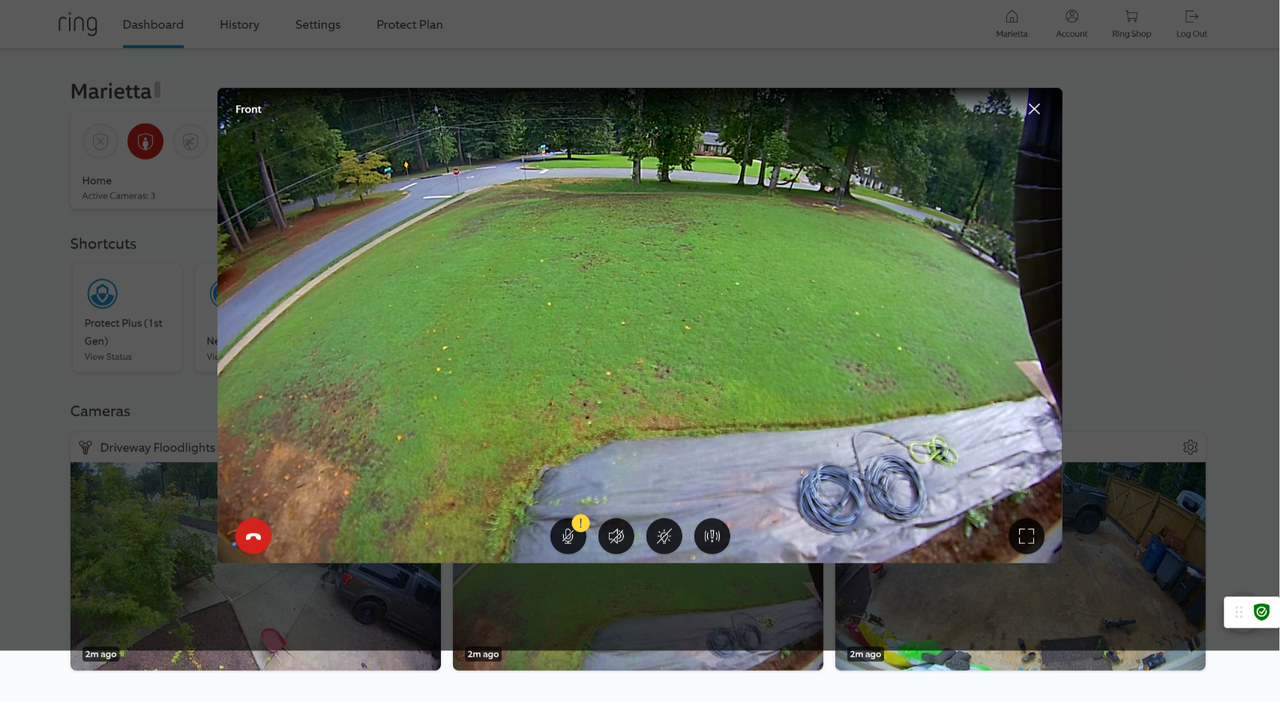Go to the Protect Plan tab
Viewport: 1280px width, 703px height.
[x=409, y=24]
